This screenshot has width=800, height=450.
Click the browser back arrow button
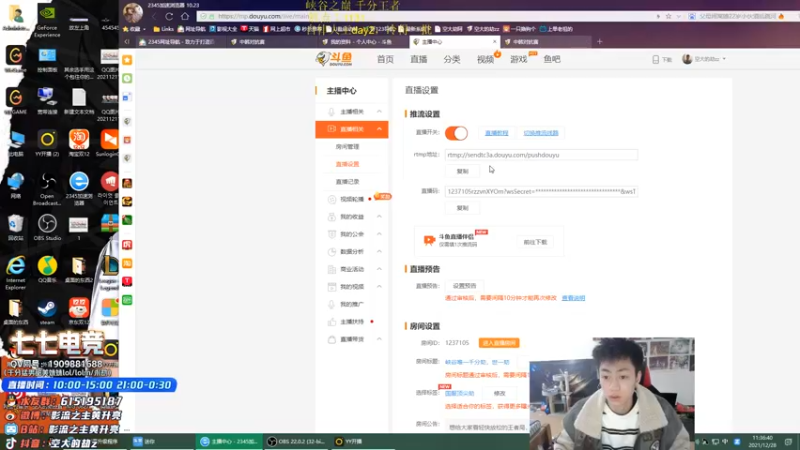coord(155,16)
